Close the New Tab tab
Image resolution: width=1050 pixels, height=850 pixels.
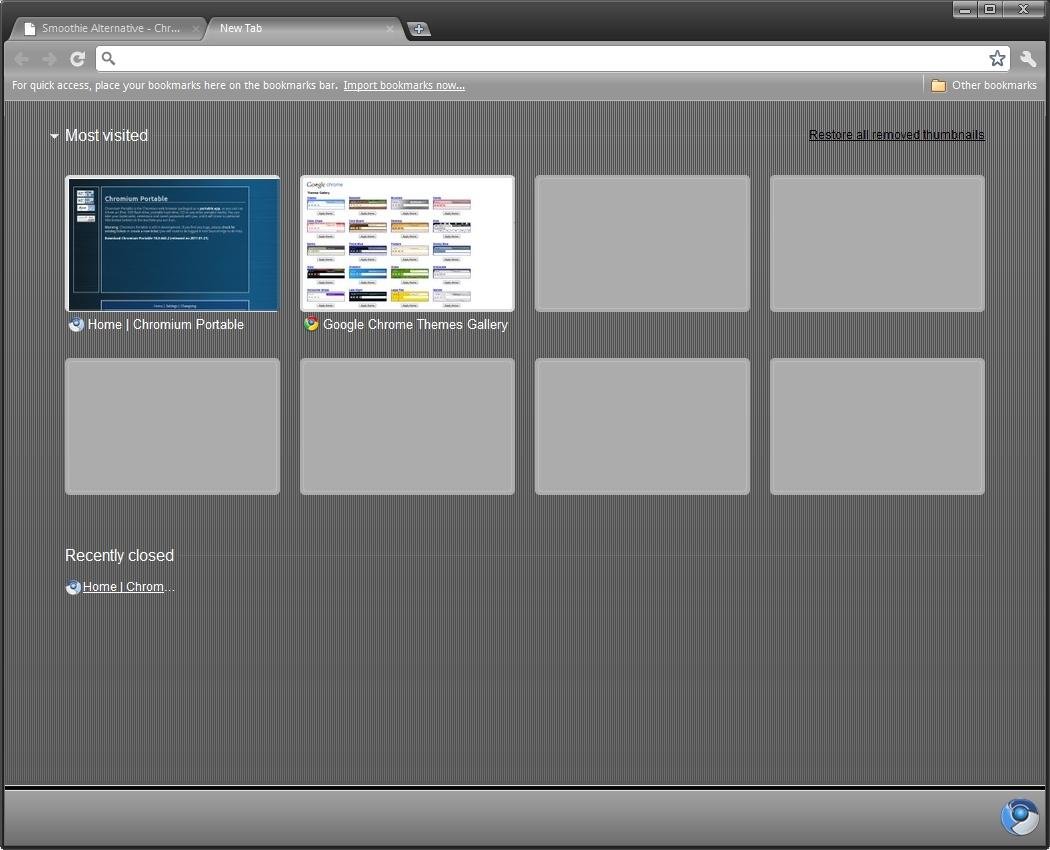(x=391, y=29)
